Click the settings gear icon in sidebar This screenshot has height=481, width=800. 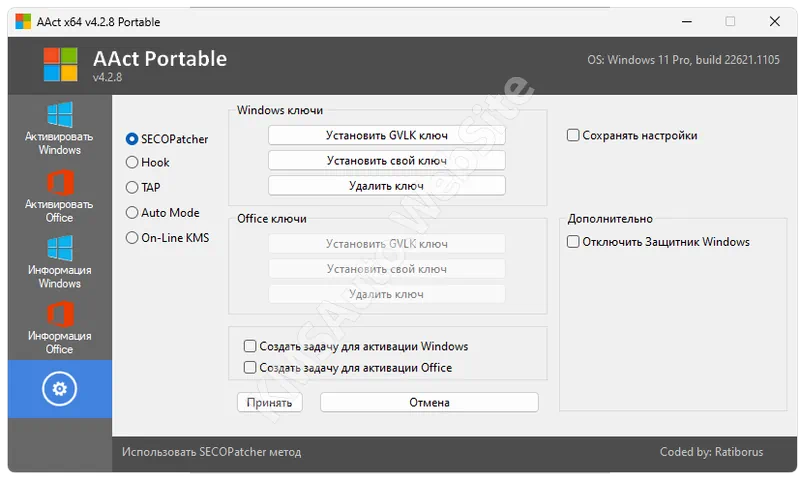point(59,388)
